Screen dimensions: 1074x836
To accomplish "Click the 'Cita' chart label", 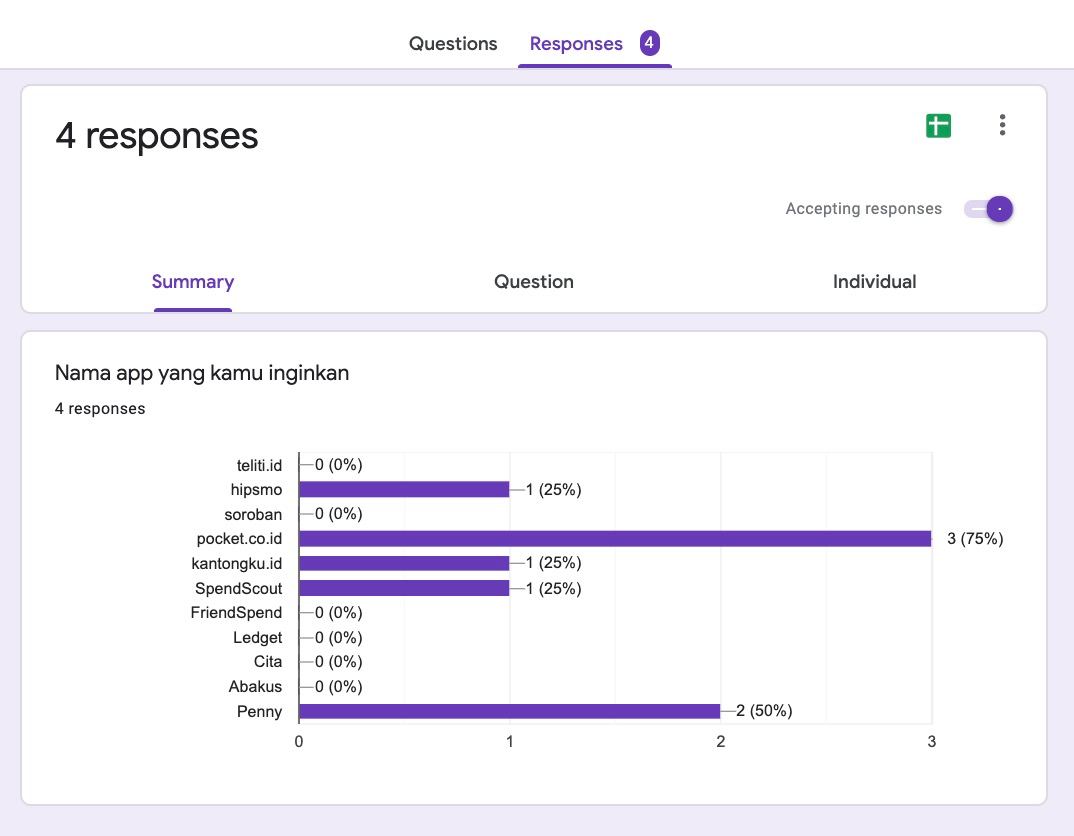I will [x=268, y=661].
